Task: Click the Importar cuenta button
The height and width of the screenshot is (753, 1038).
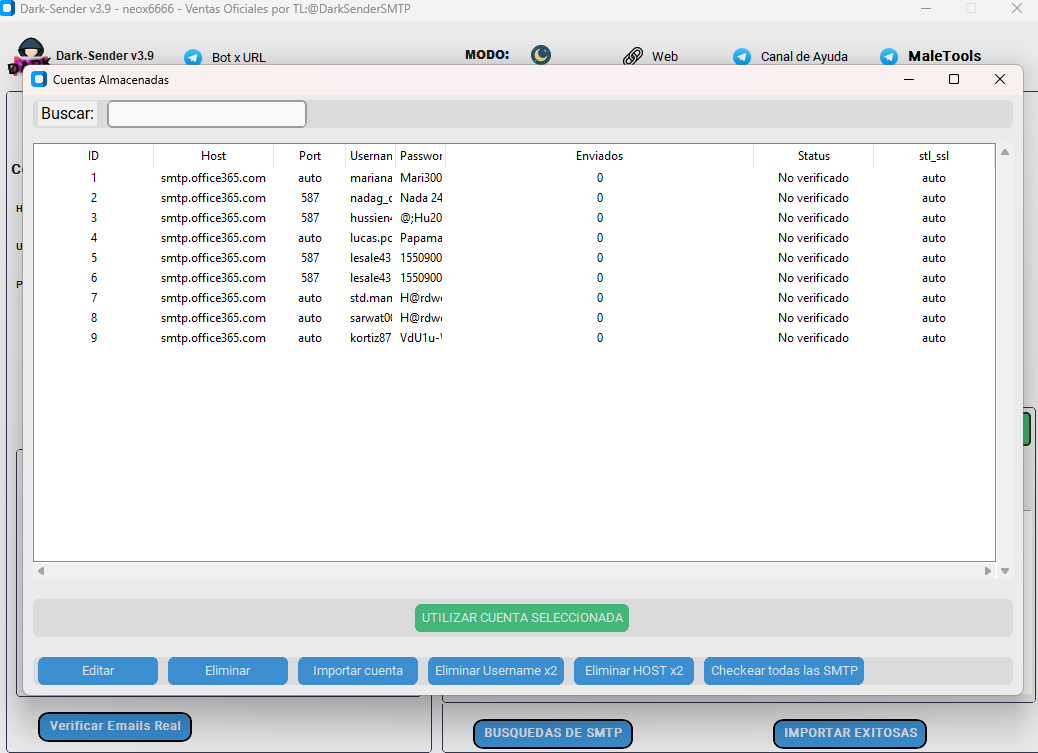Action: coord(357,671)
